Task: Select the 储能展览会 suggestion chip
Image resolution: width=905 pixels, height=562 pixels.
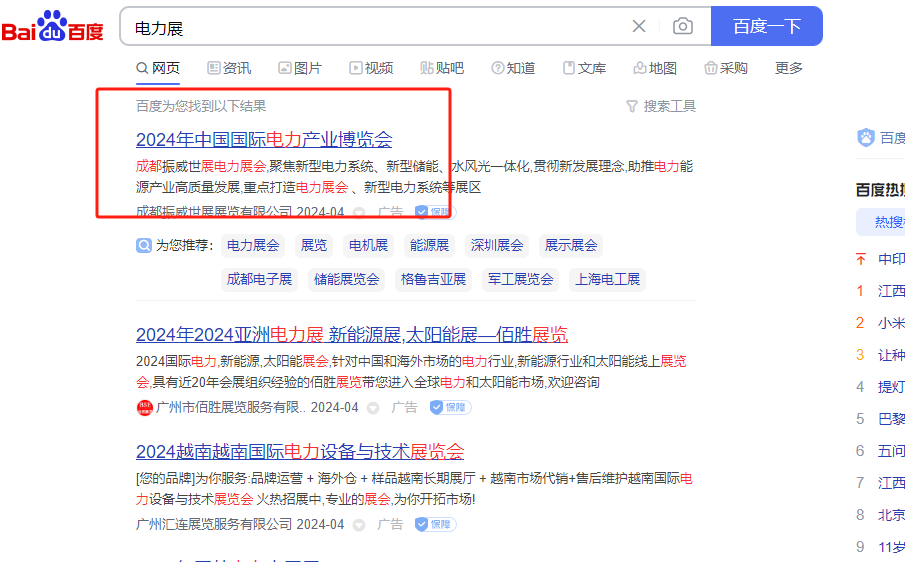Action: (x=346, y=279)
